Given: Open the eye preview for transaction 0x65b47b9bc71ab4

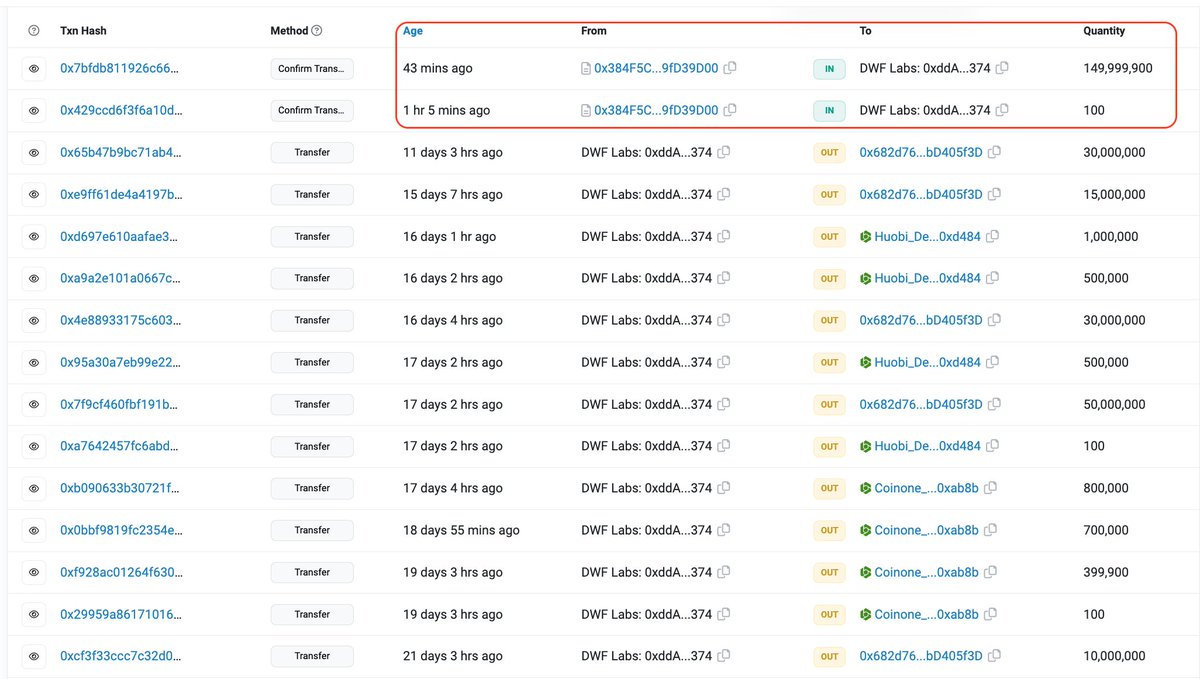Looking at the screenshot, I should coord(34,153).
